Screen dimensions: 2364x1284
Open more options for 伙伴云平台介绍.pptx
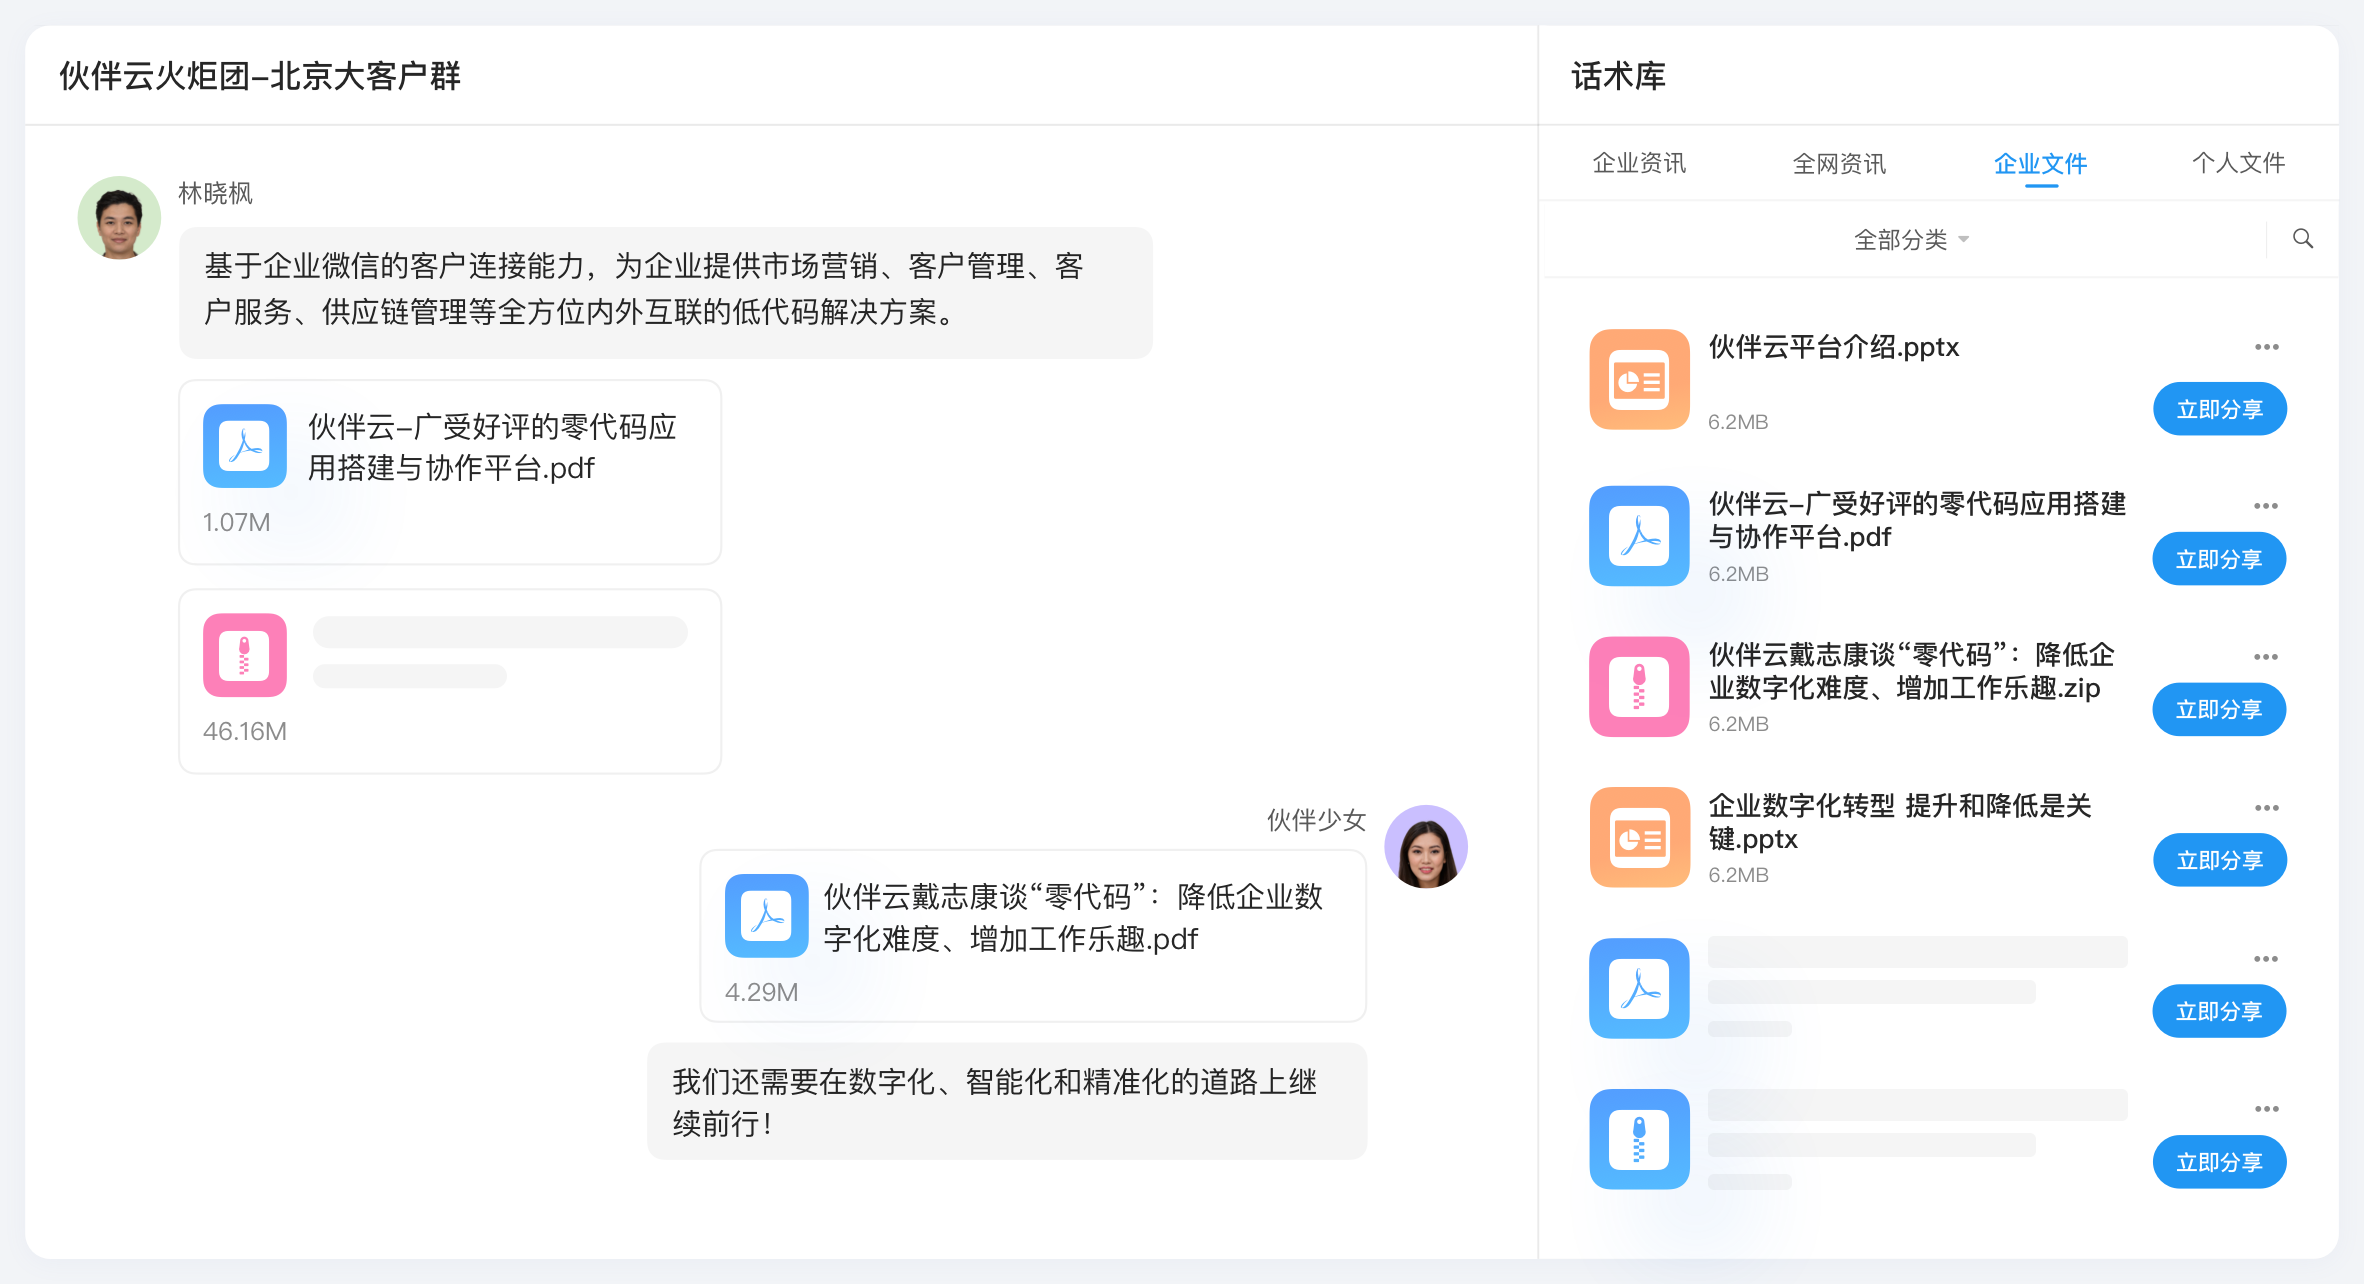(2266, 347)
